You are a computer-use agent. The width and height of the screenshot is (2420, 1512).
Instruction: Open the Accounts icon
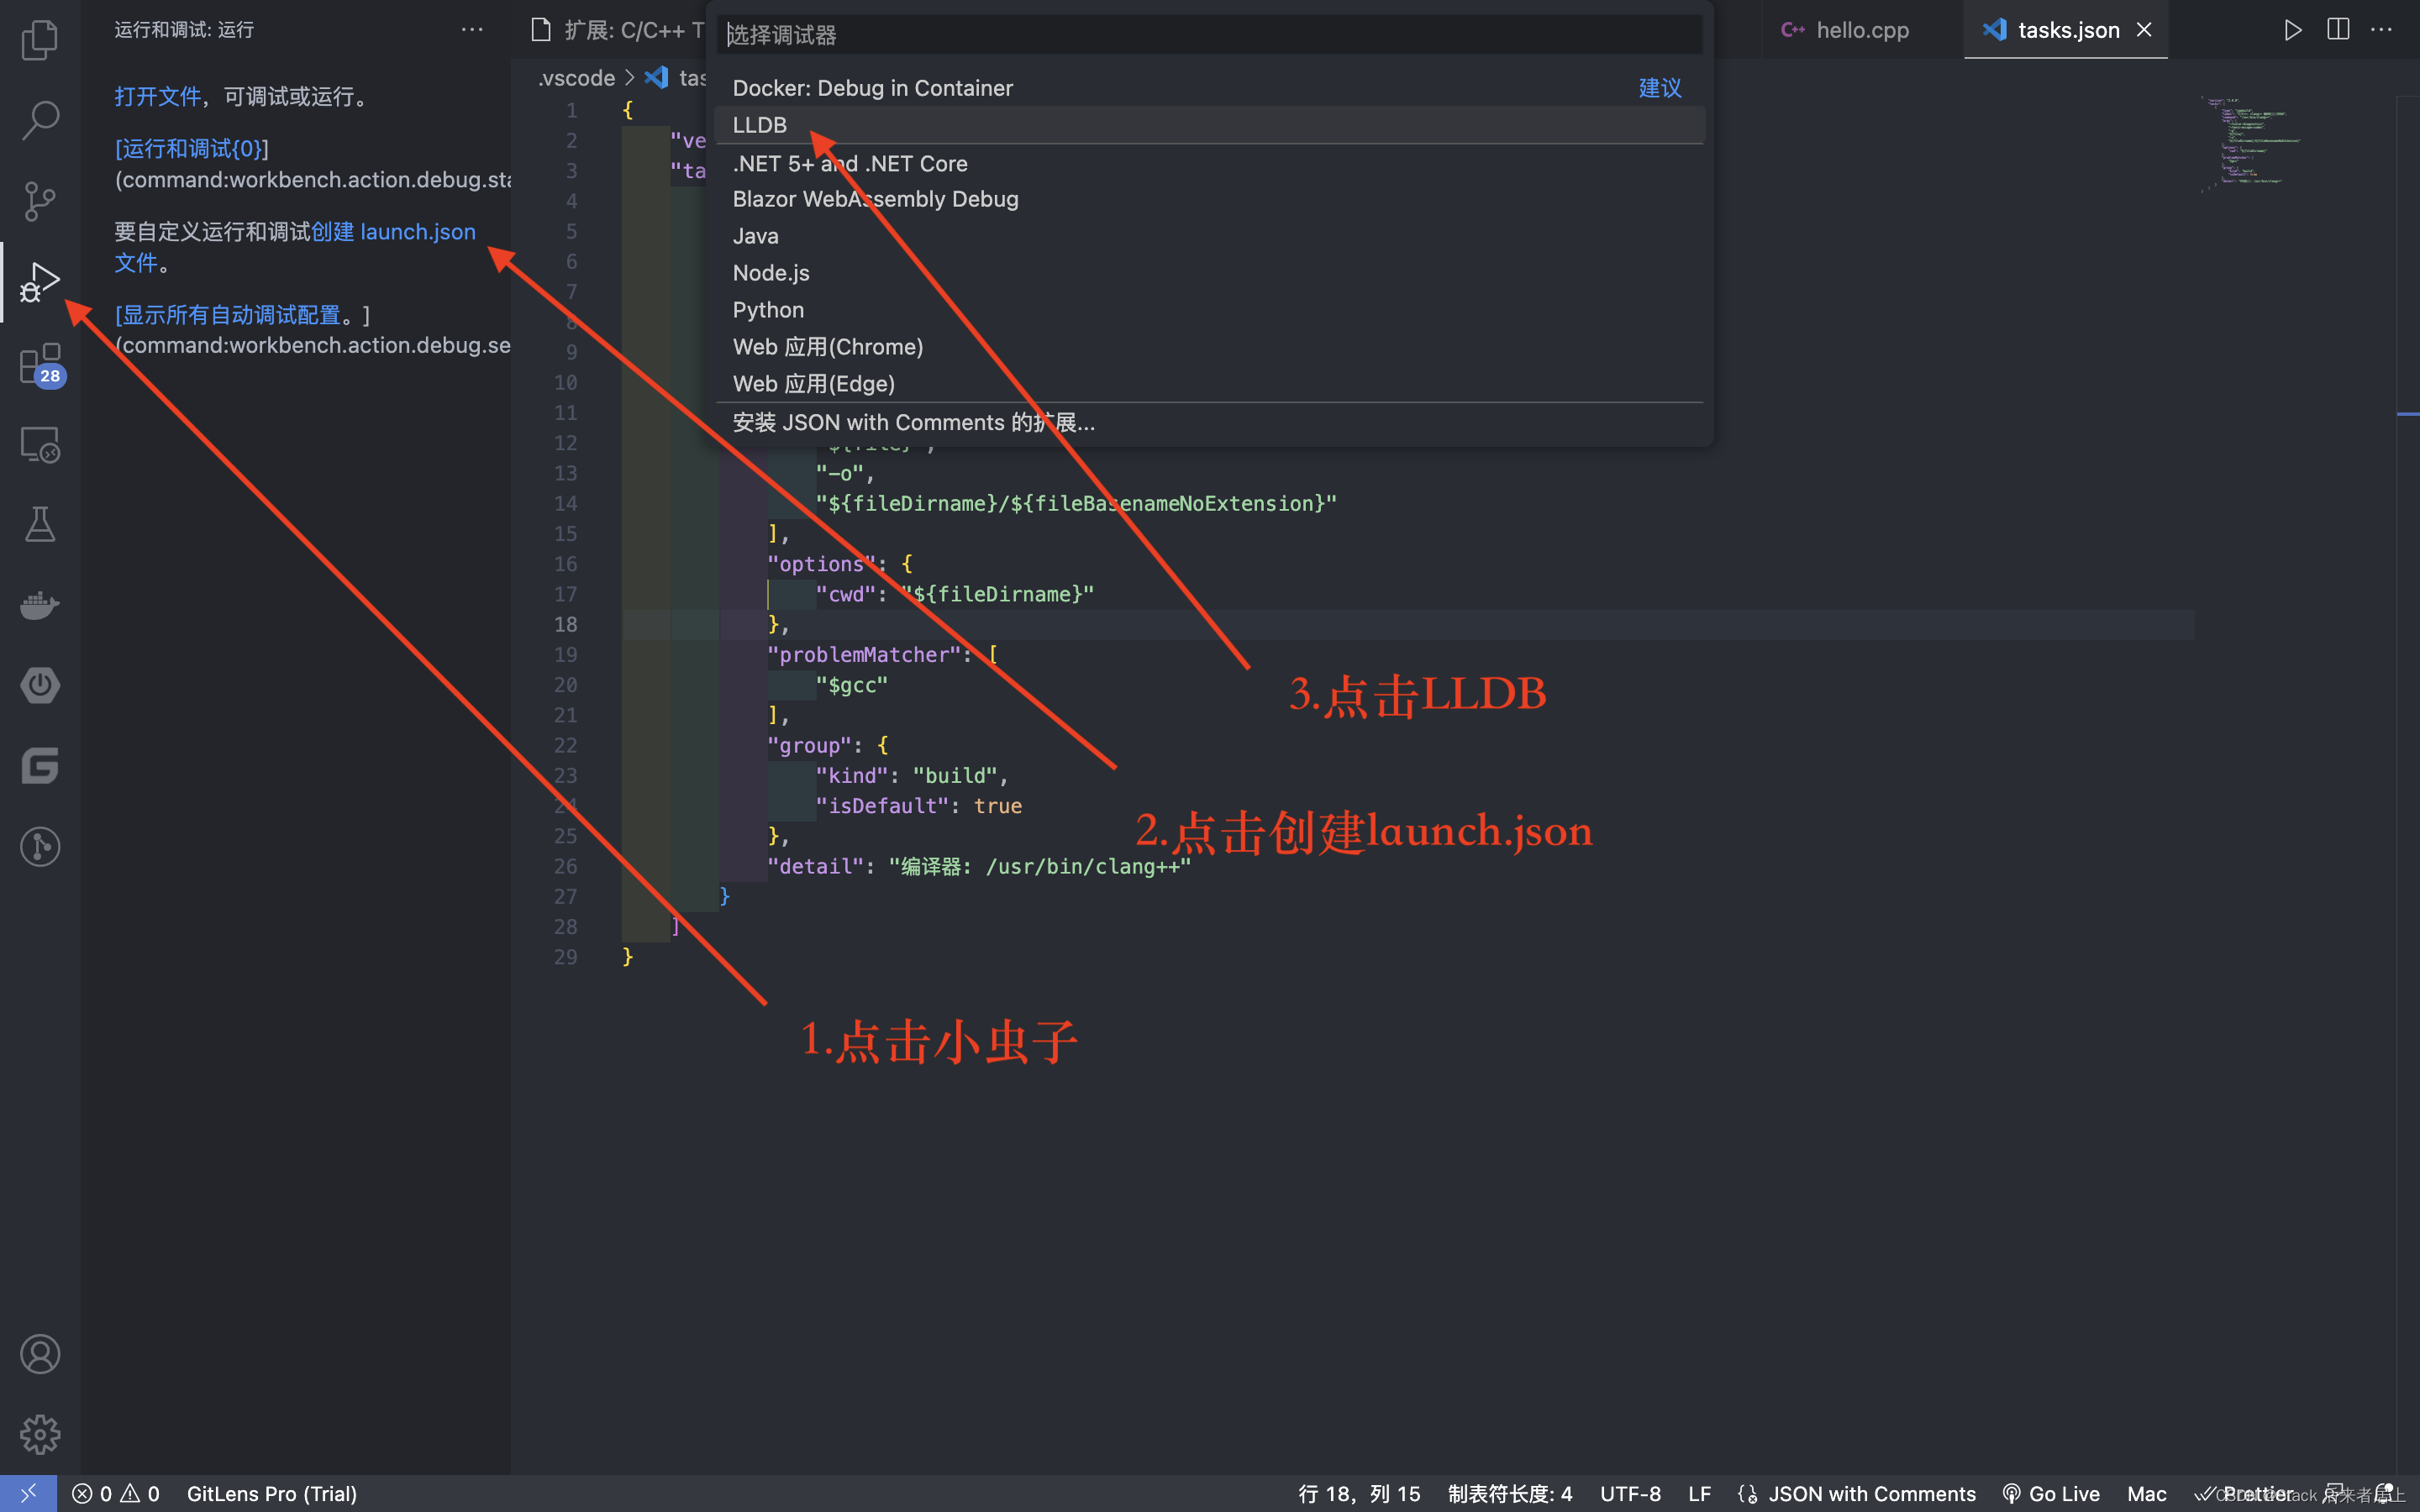point(40,1354)
